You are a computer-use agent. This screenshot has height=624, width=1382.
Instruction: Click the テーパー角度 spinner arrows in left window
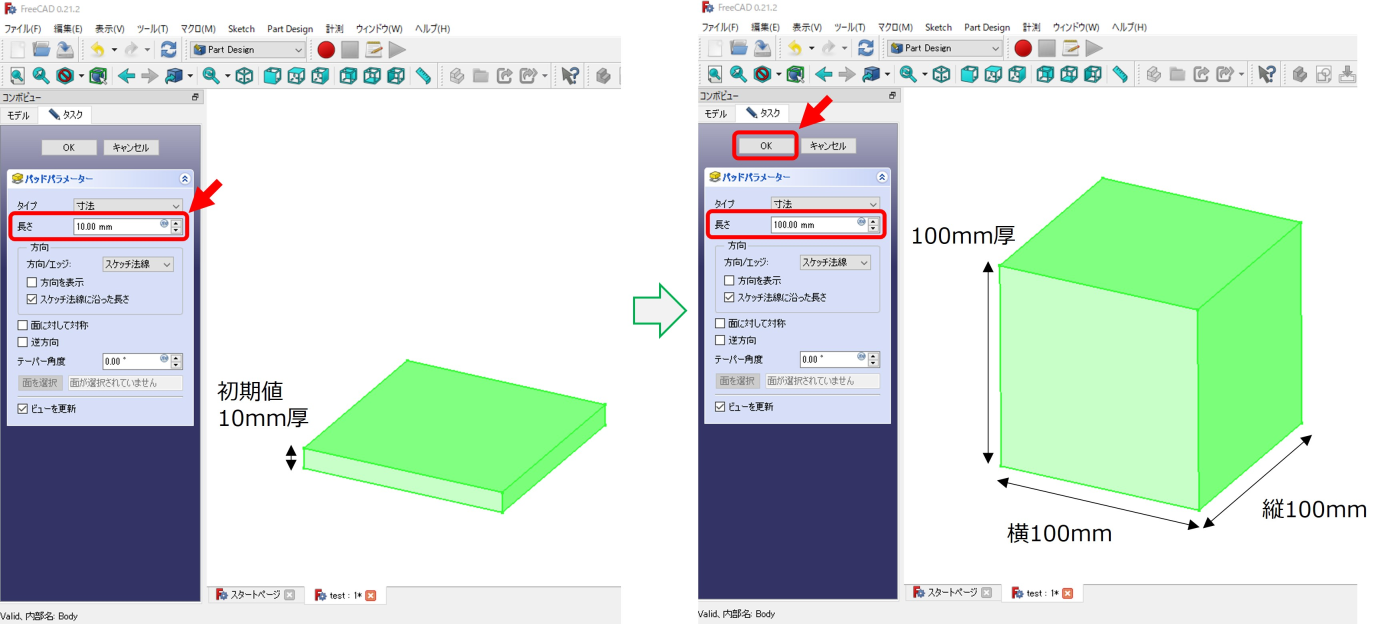(176, 362)
